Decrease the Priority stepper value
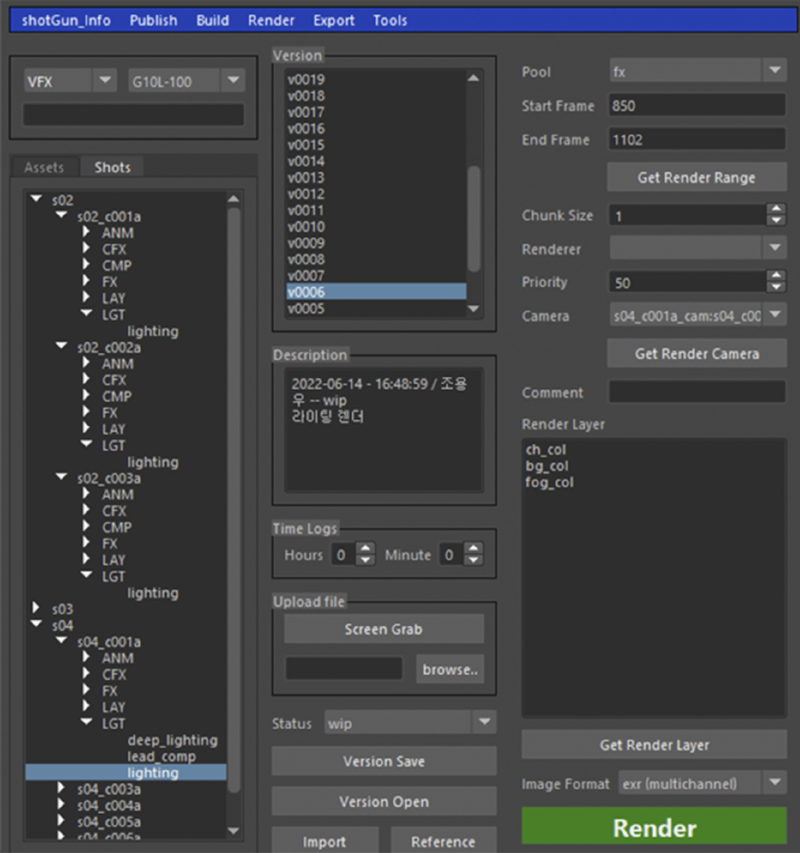Screen dimensions: 800x853 [776, 288]
